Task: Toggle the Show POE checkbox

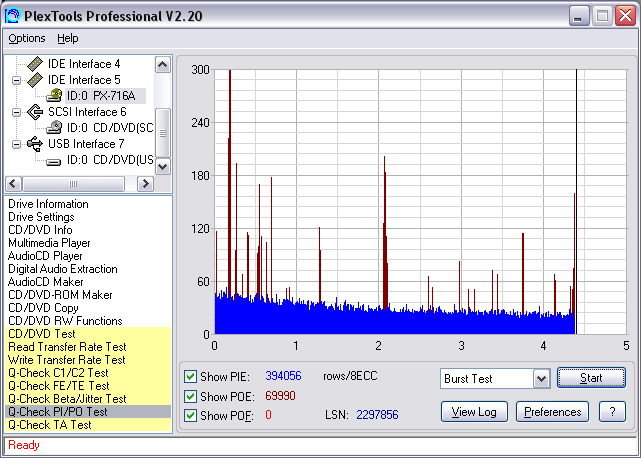Action: [x=190, y=396]
